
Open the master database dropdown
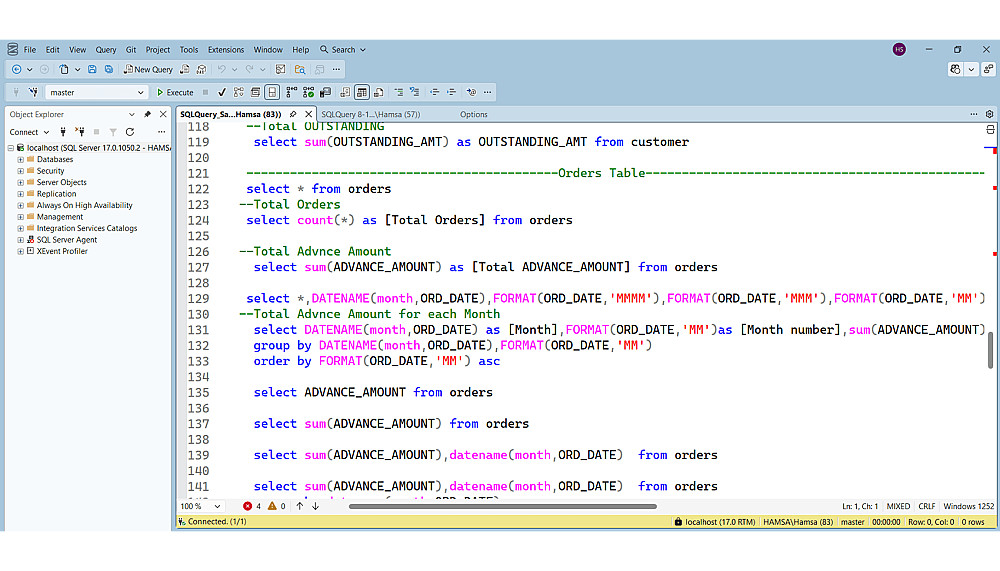(x=96, y=93)
